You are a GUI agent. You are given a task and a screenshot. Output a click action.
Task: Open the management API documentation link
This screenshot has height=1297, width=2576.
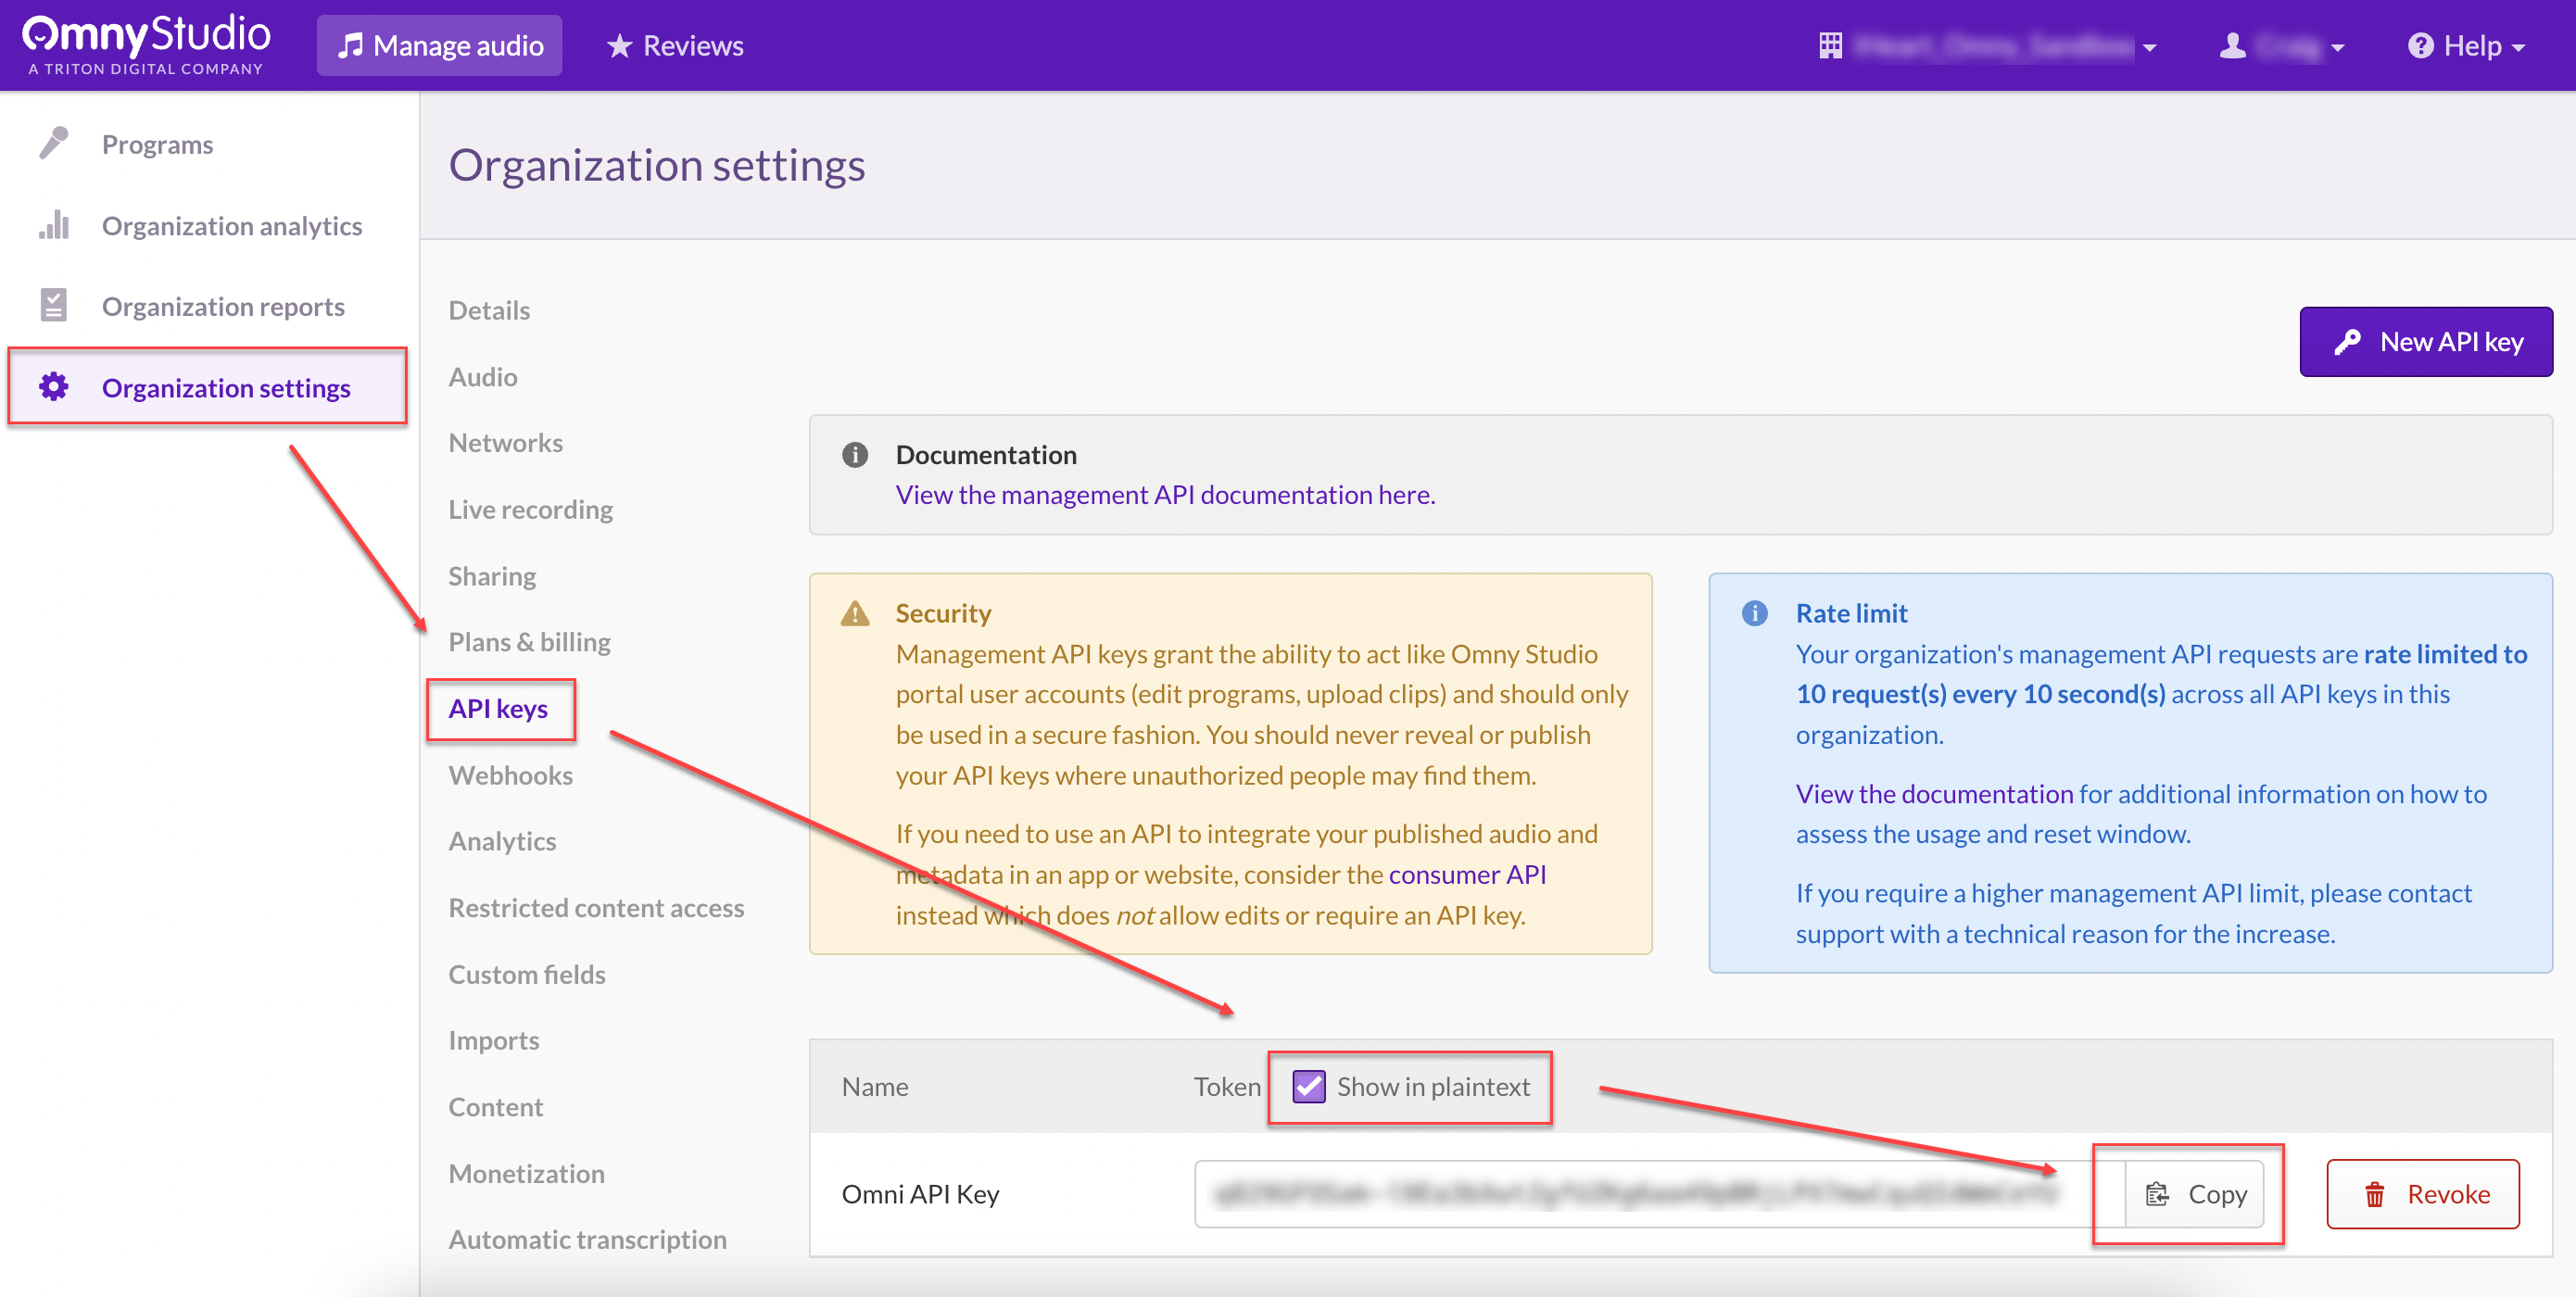[1165, 495]
